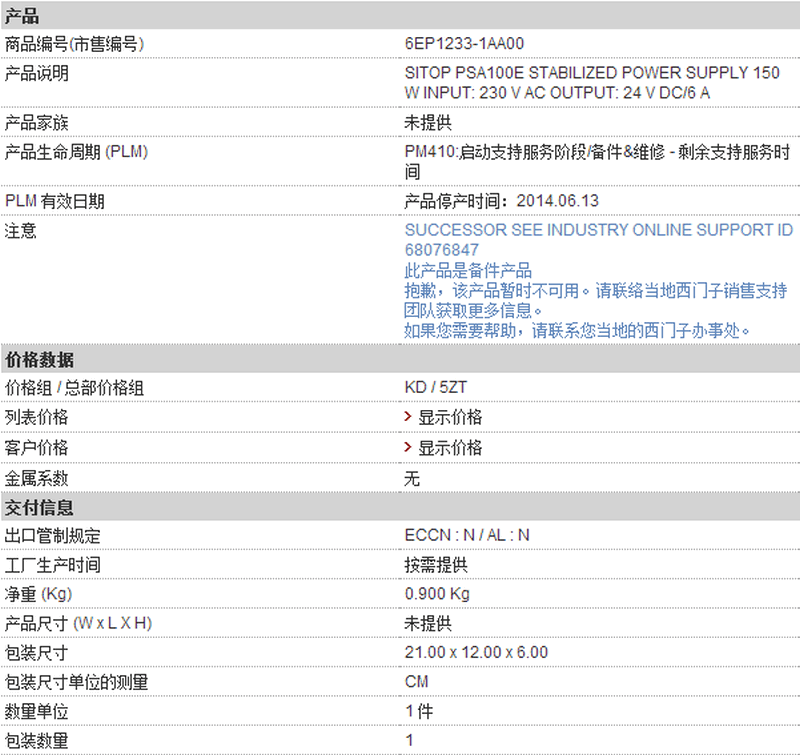Image resolution: width=800 pixels, height=755 pixels.
Task: Click the 产品生命周期 (PLM) label
Action: pyautogui.click(x=76, y=152)
